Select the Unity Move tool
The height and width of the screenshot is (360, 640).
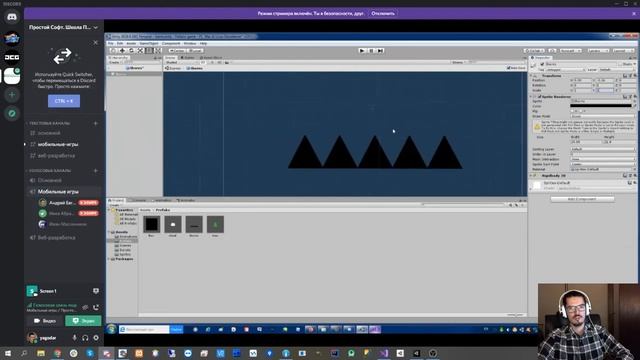click(x=122, y=51)
